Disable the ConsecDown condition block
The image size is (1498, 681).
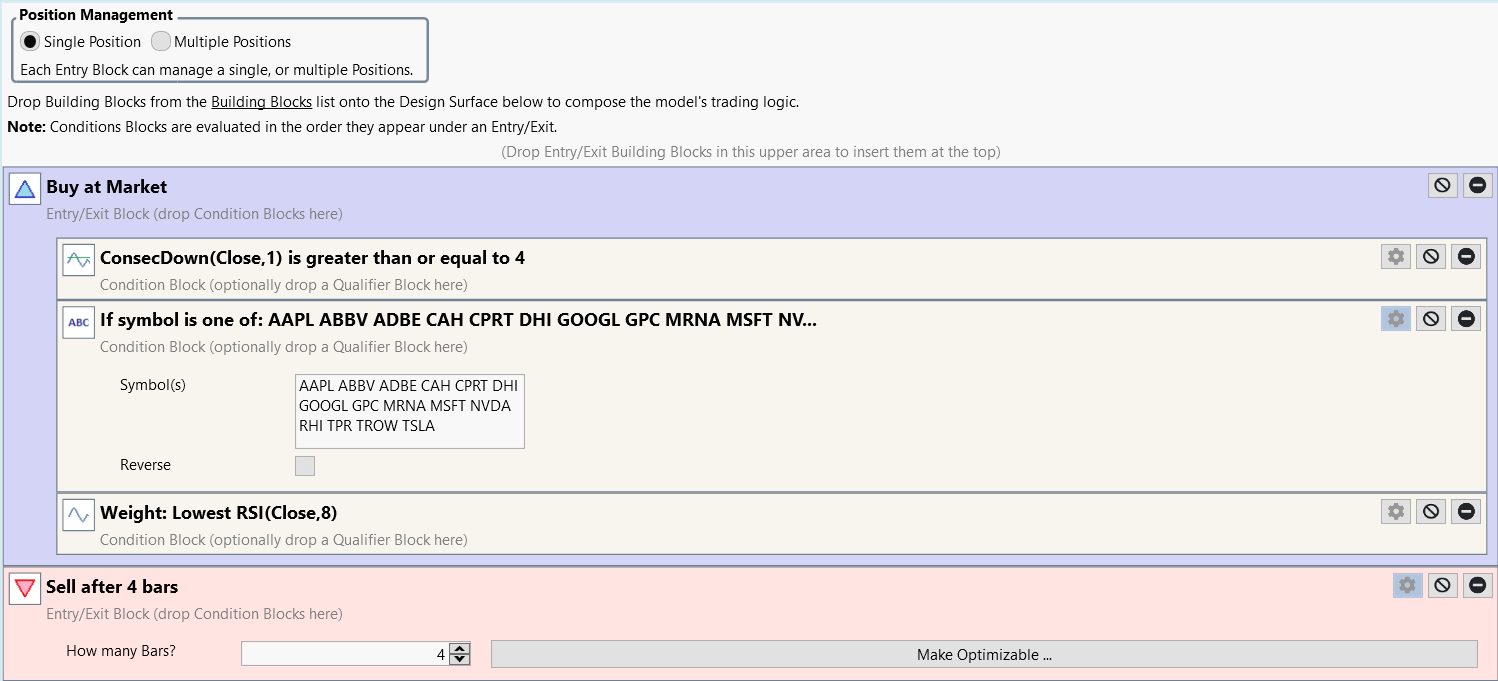pos(1431,257)
